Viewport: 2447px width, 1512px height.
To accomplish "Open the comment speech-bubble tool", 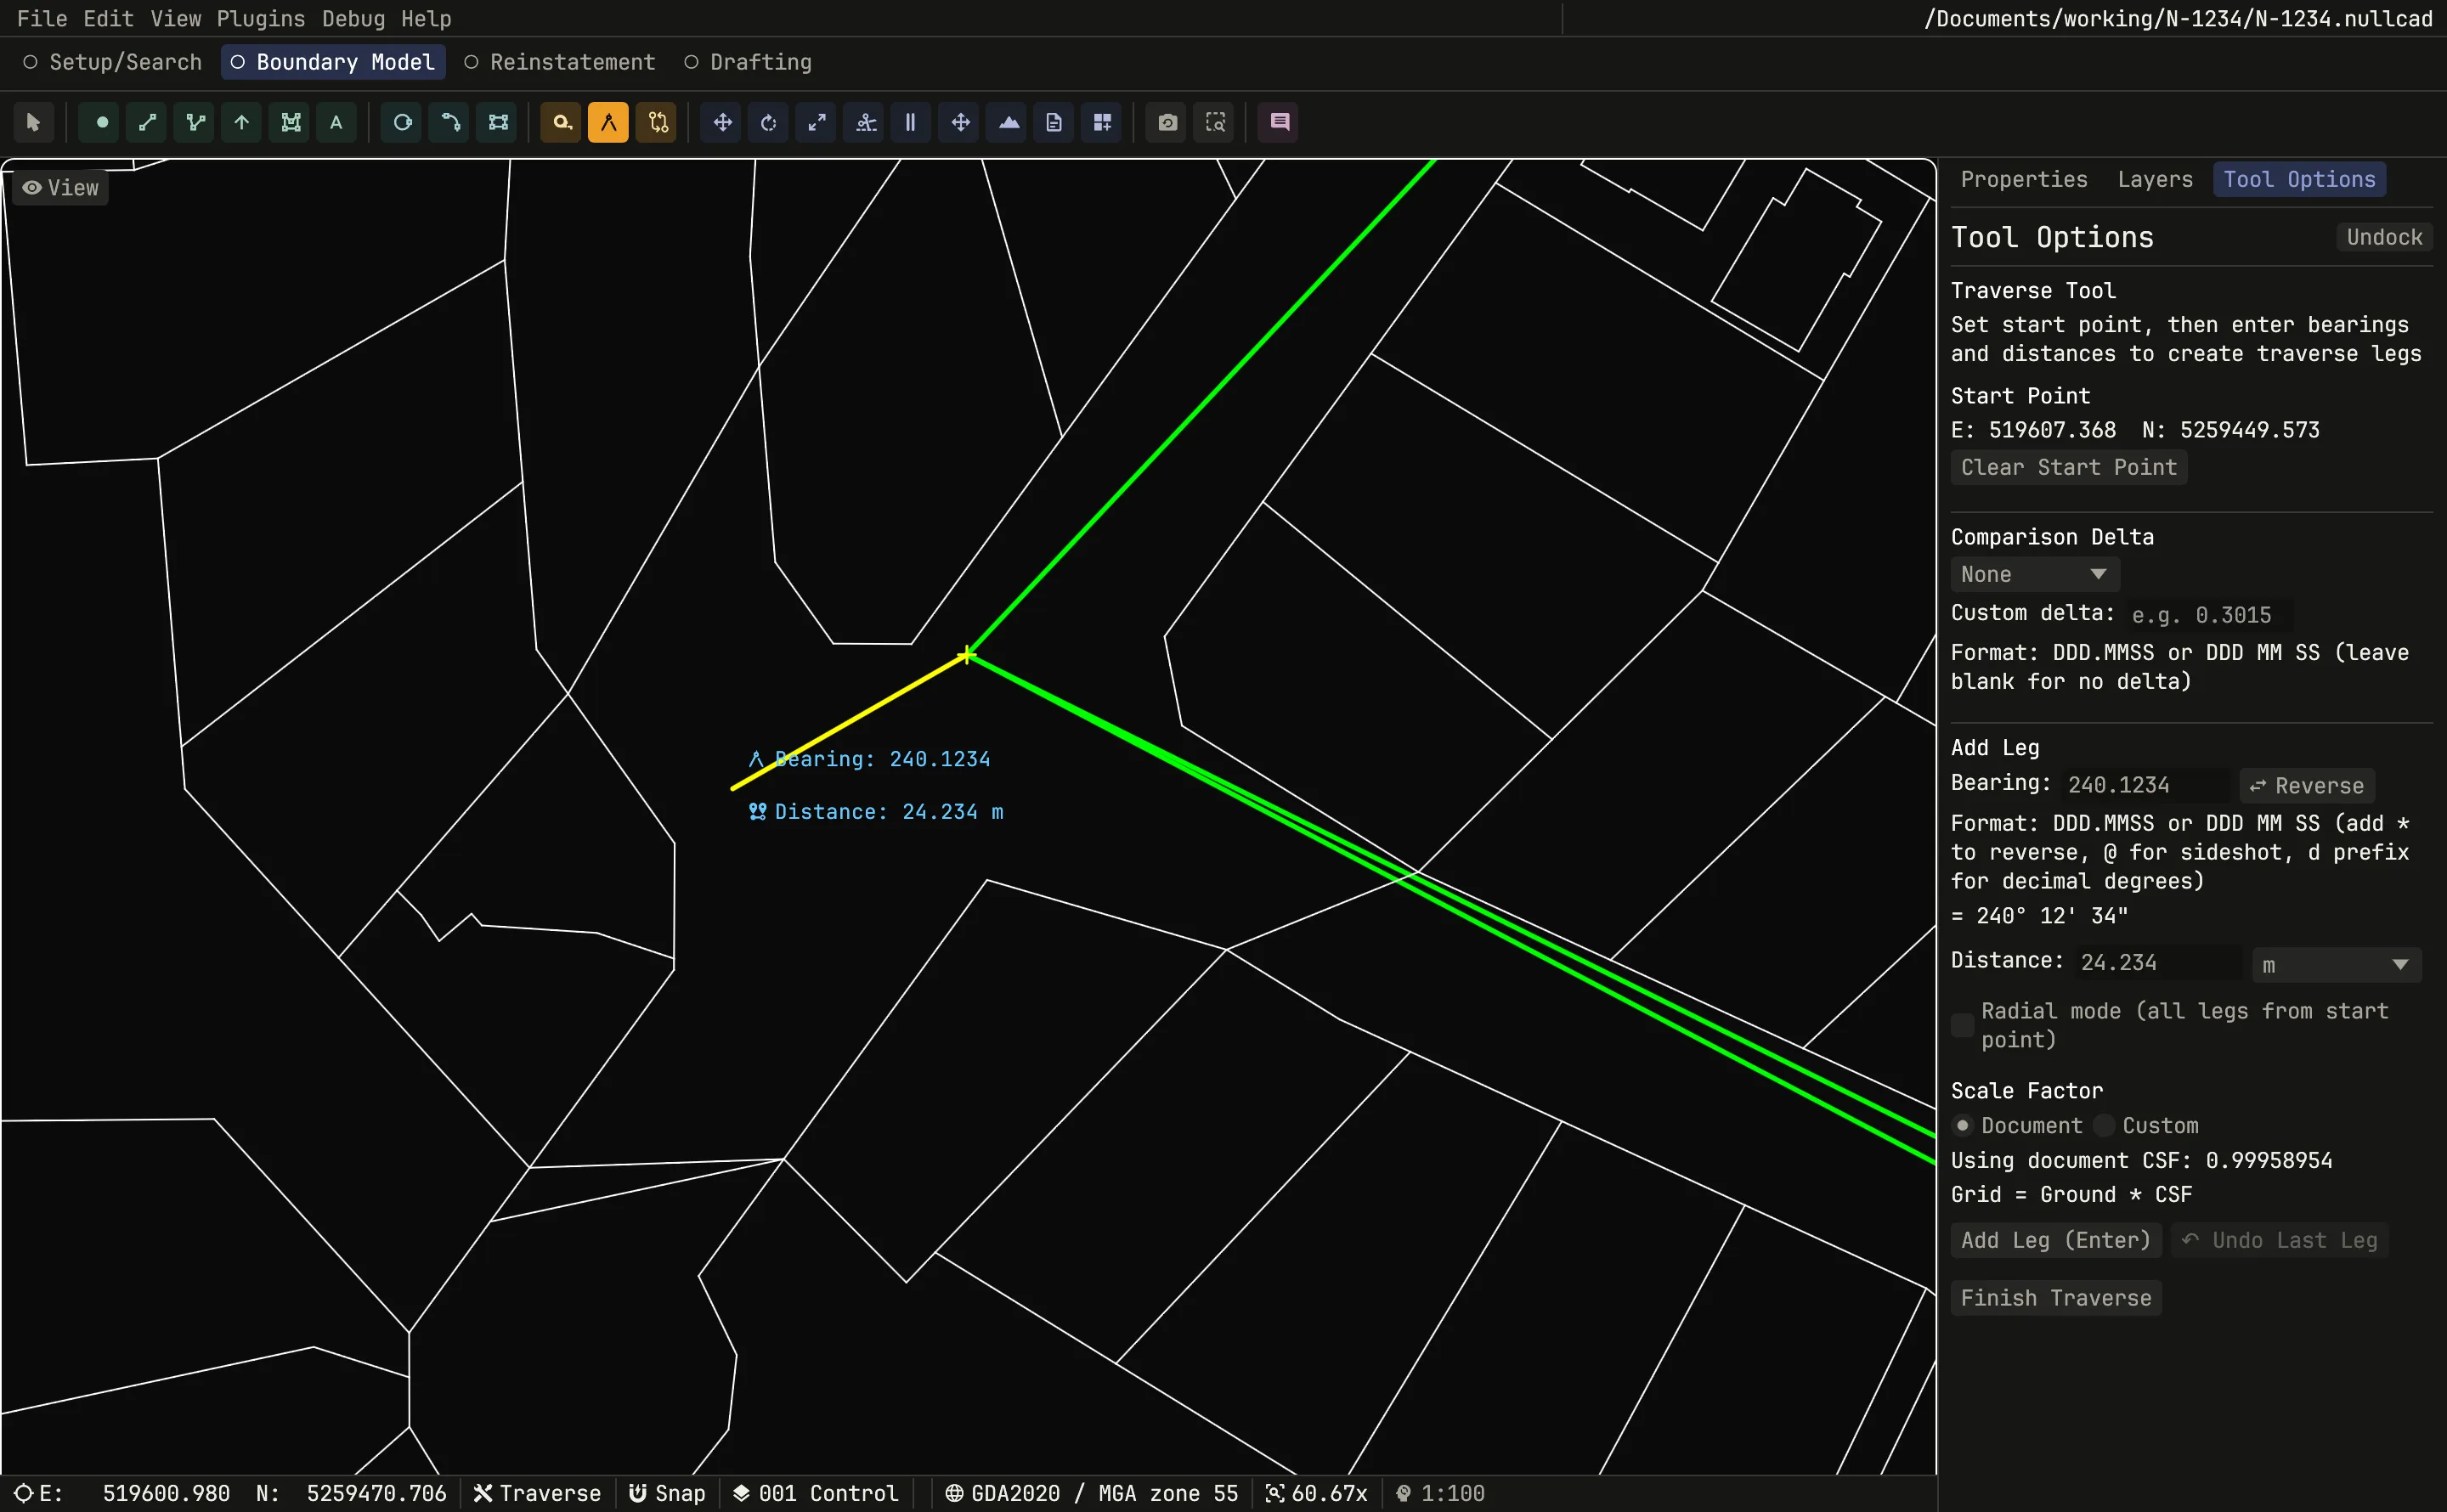I will pos(1279,122).
